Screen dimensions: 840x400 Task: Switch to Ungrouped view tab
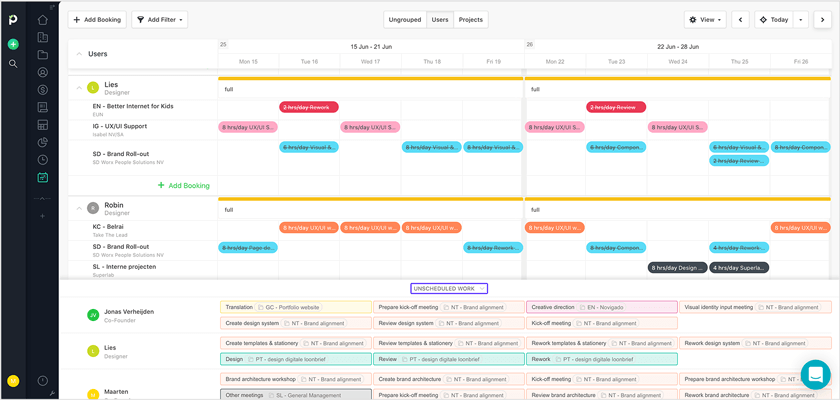point(405,20)
